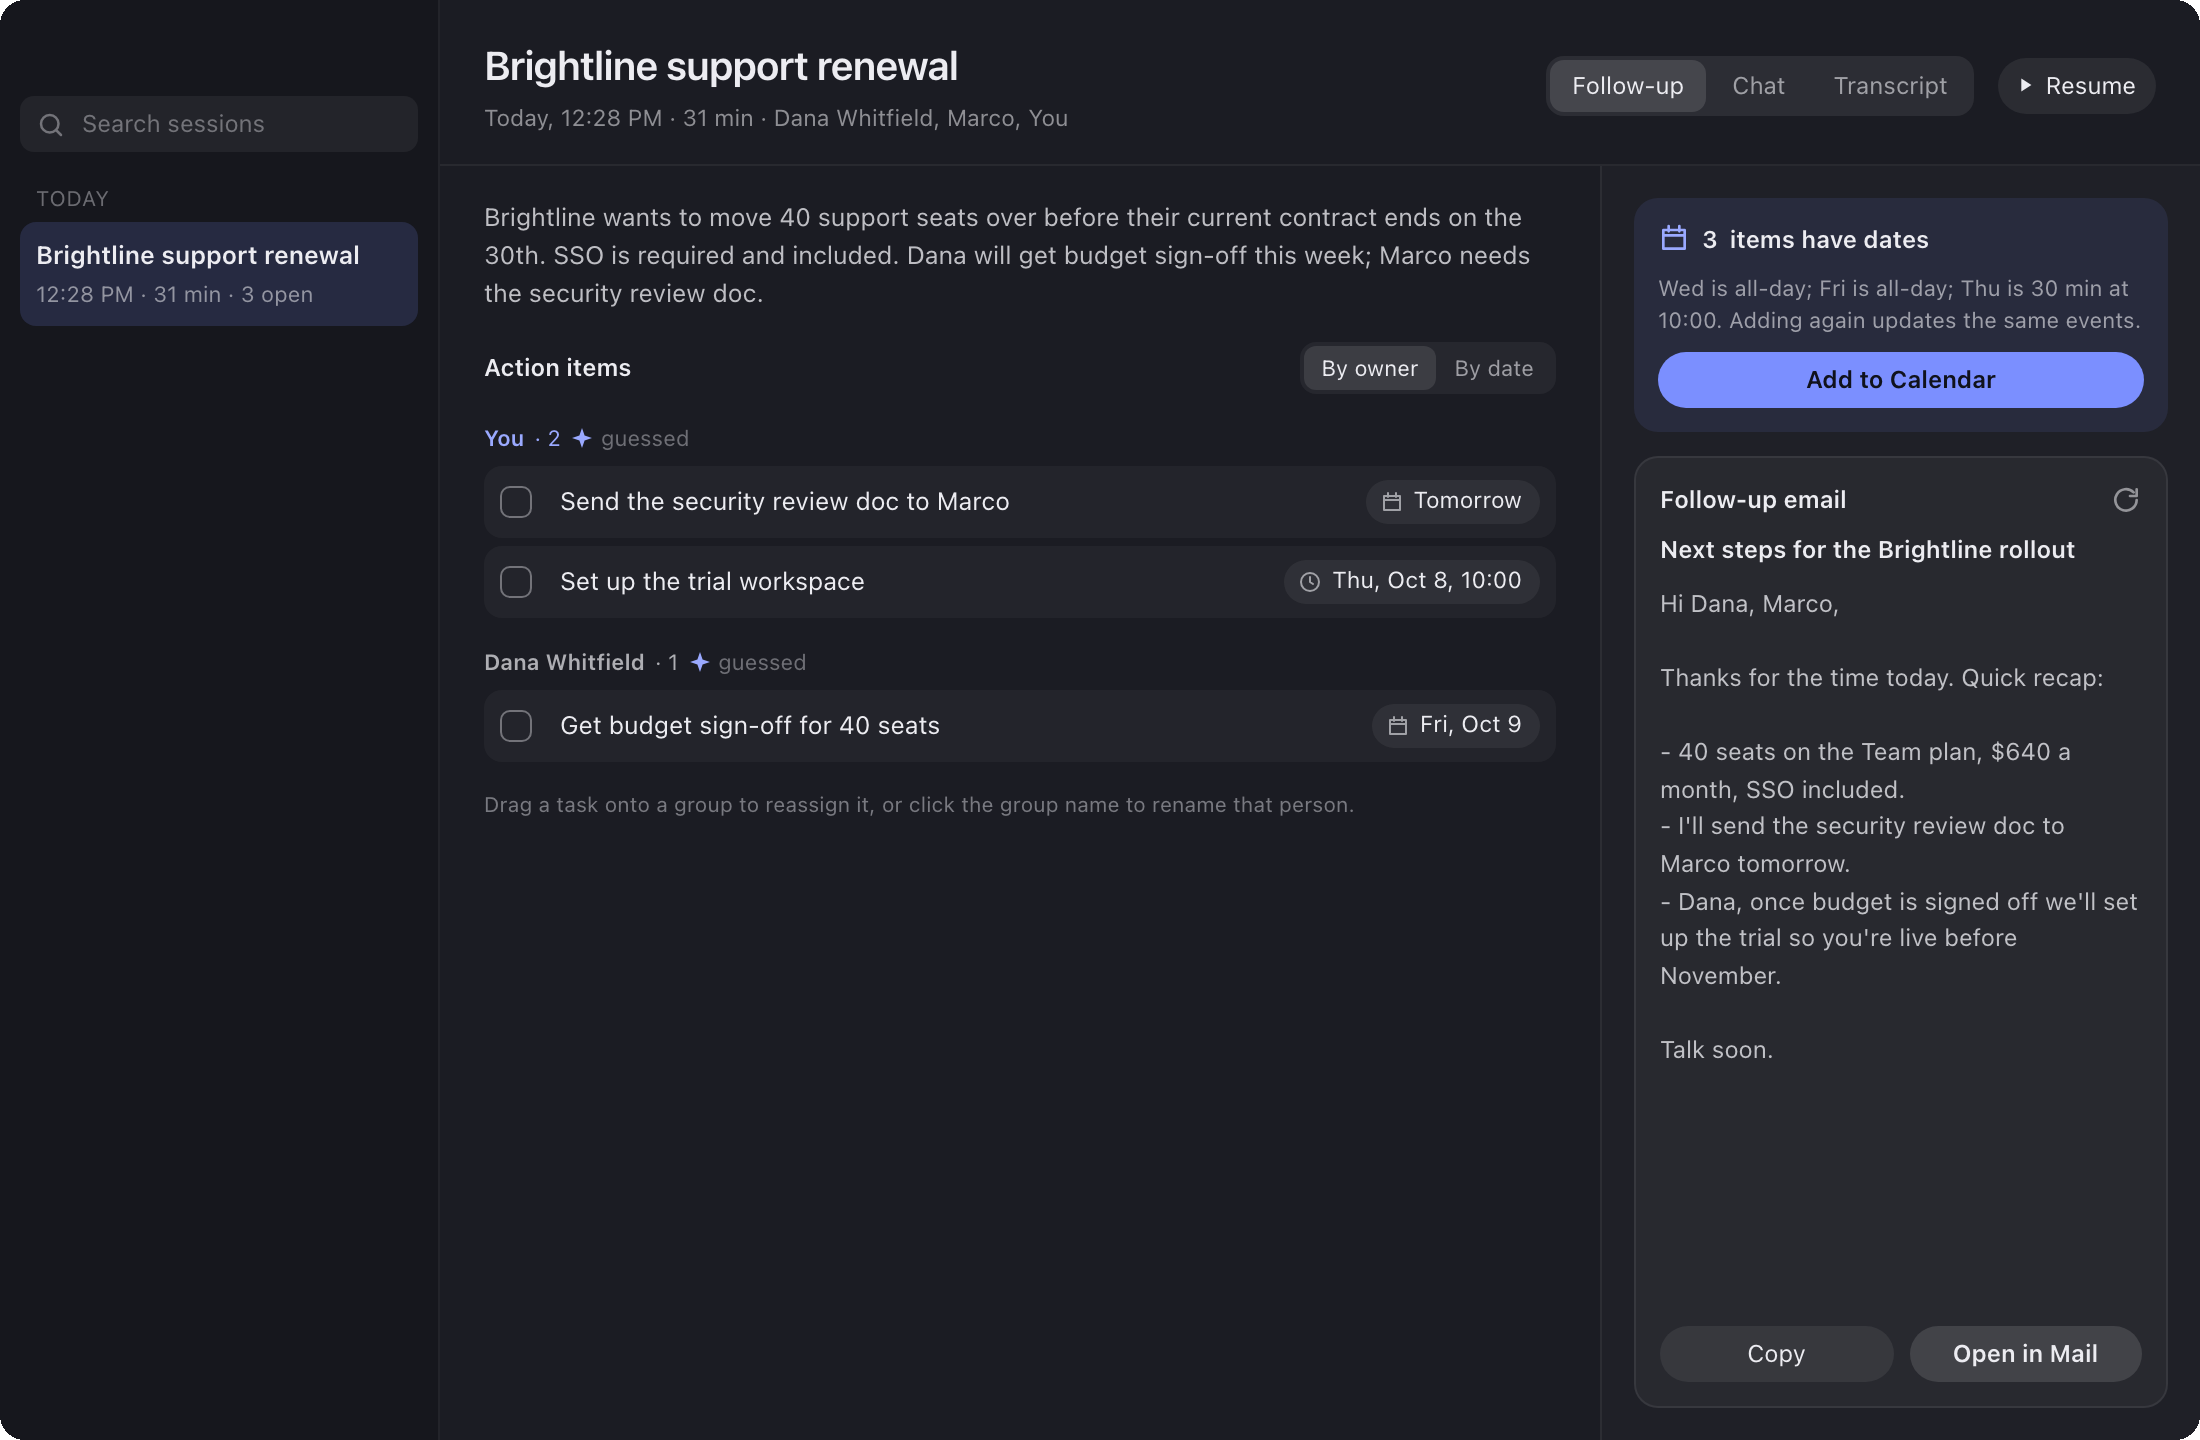
Task: Click the calendar icon on Tomorrow chip
Action: 1391,502
